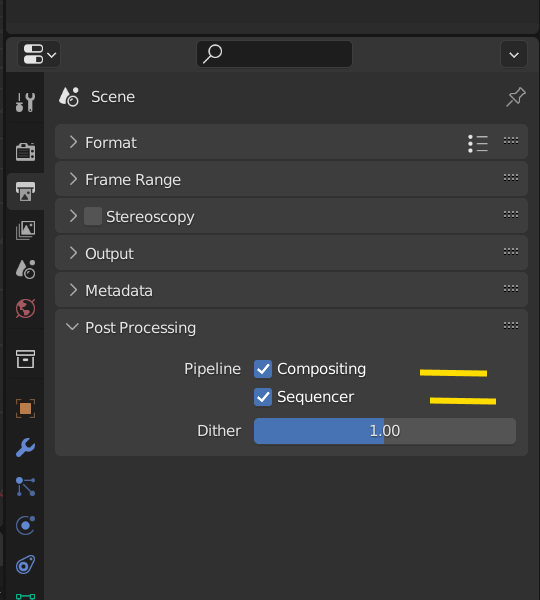This screenshot has height=600, width=540.
Task: Enable the Stereoscopy checkbox
Action: [x=93, y=217]
